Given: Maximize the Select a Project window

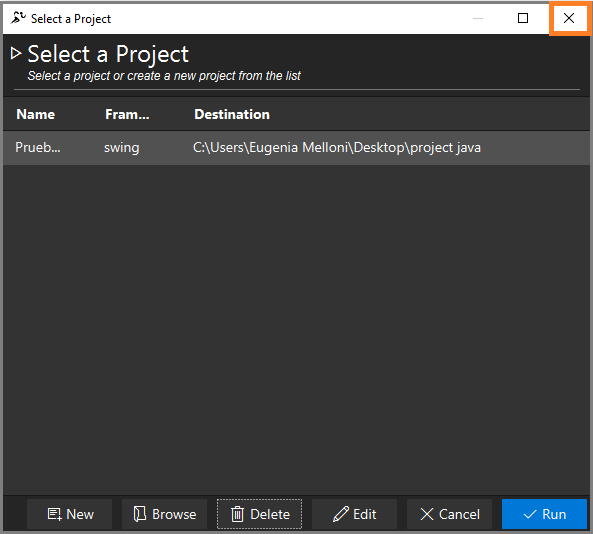Looking at the screenshot, I should 523,18.
